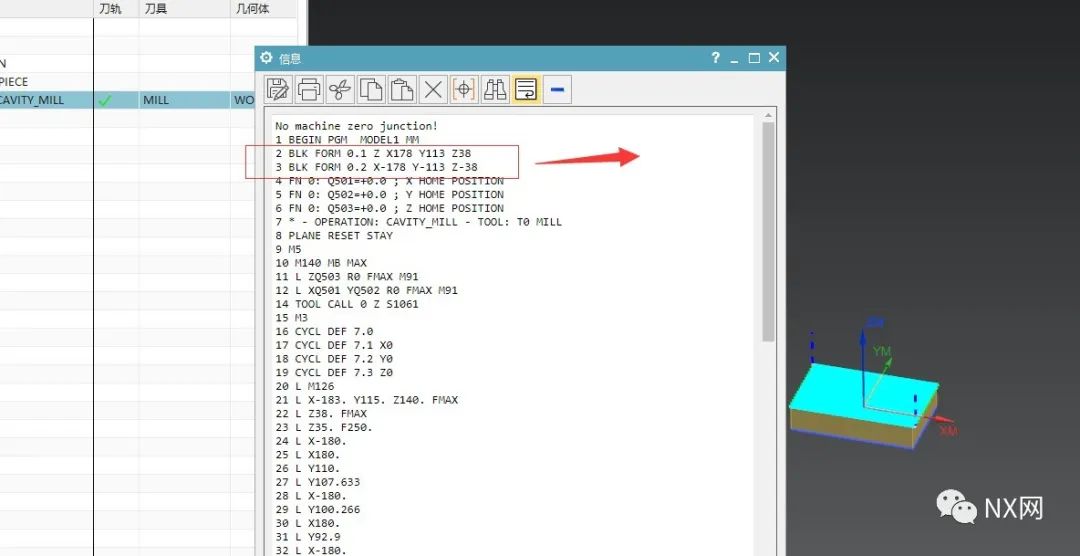Click the Delete X icon in the toolbar

[433, 90]
